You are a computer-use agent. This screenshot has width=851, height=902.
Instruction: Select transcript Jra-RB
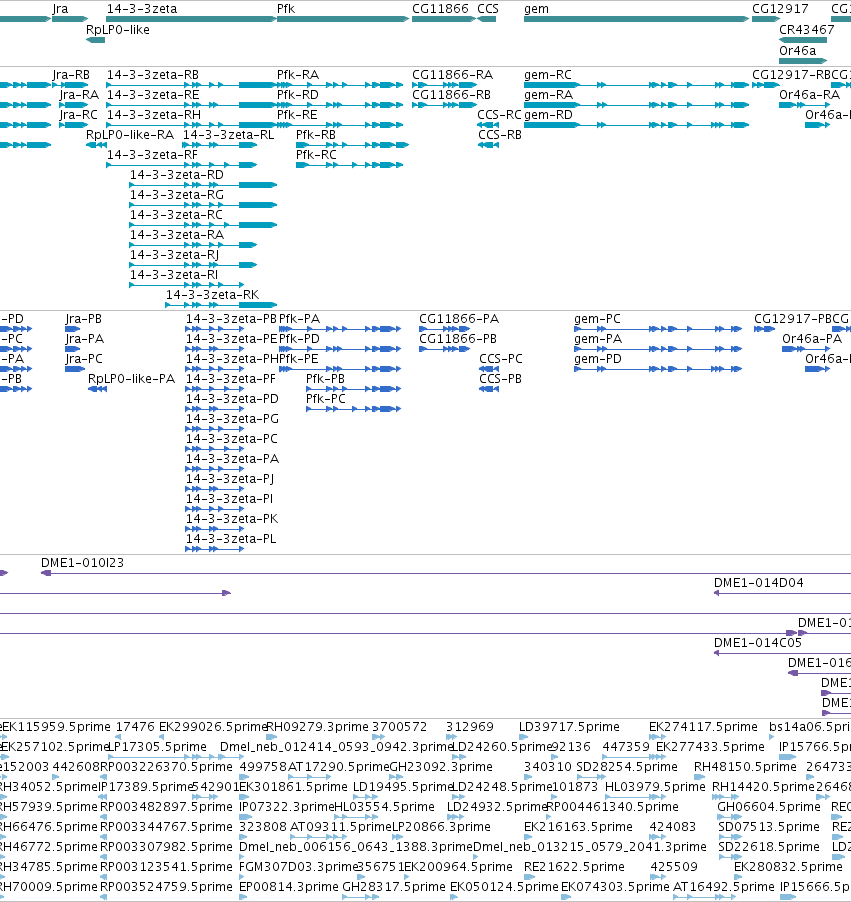[x=71, y=75]
